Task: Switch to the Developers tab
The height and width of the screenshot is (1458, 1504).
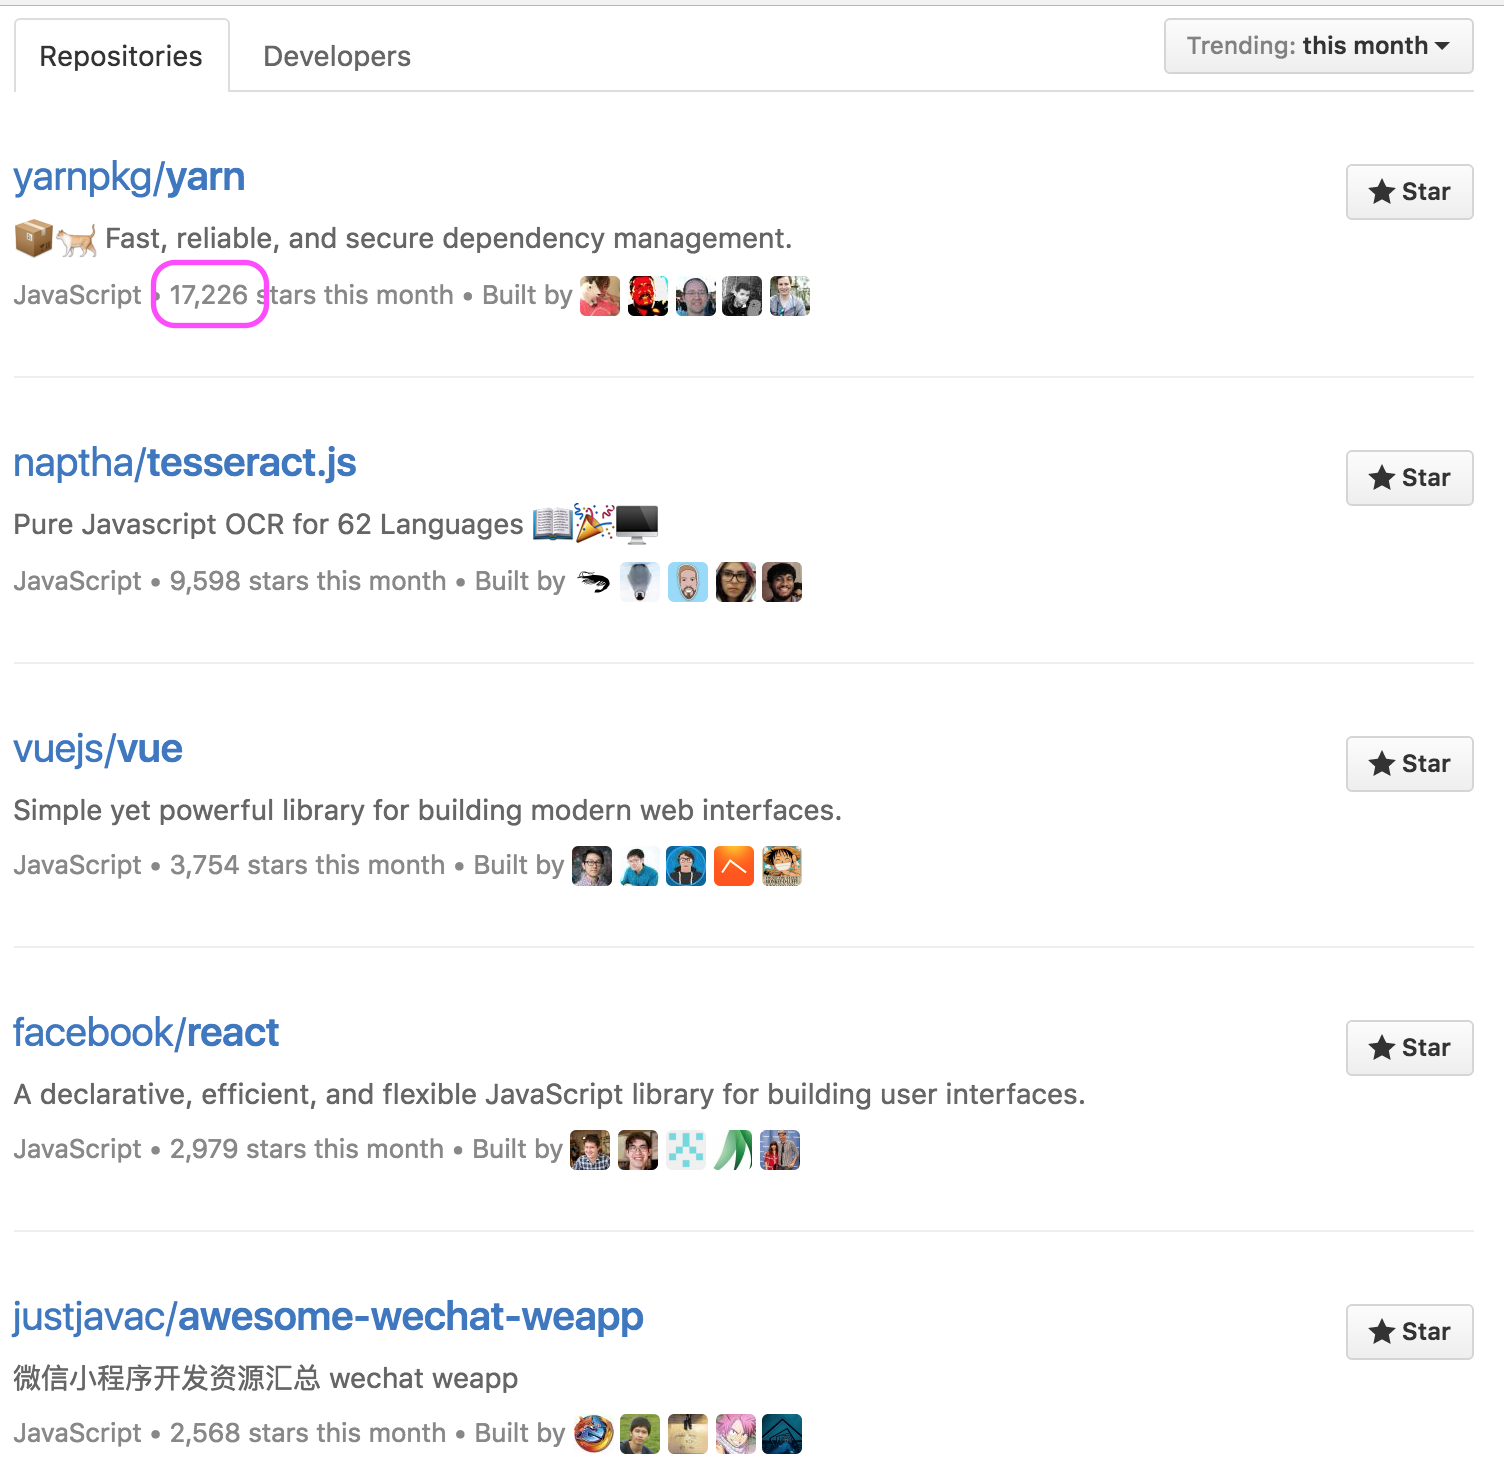Action: click(x=337, y=56)
